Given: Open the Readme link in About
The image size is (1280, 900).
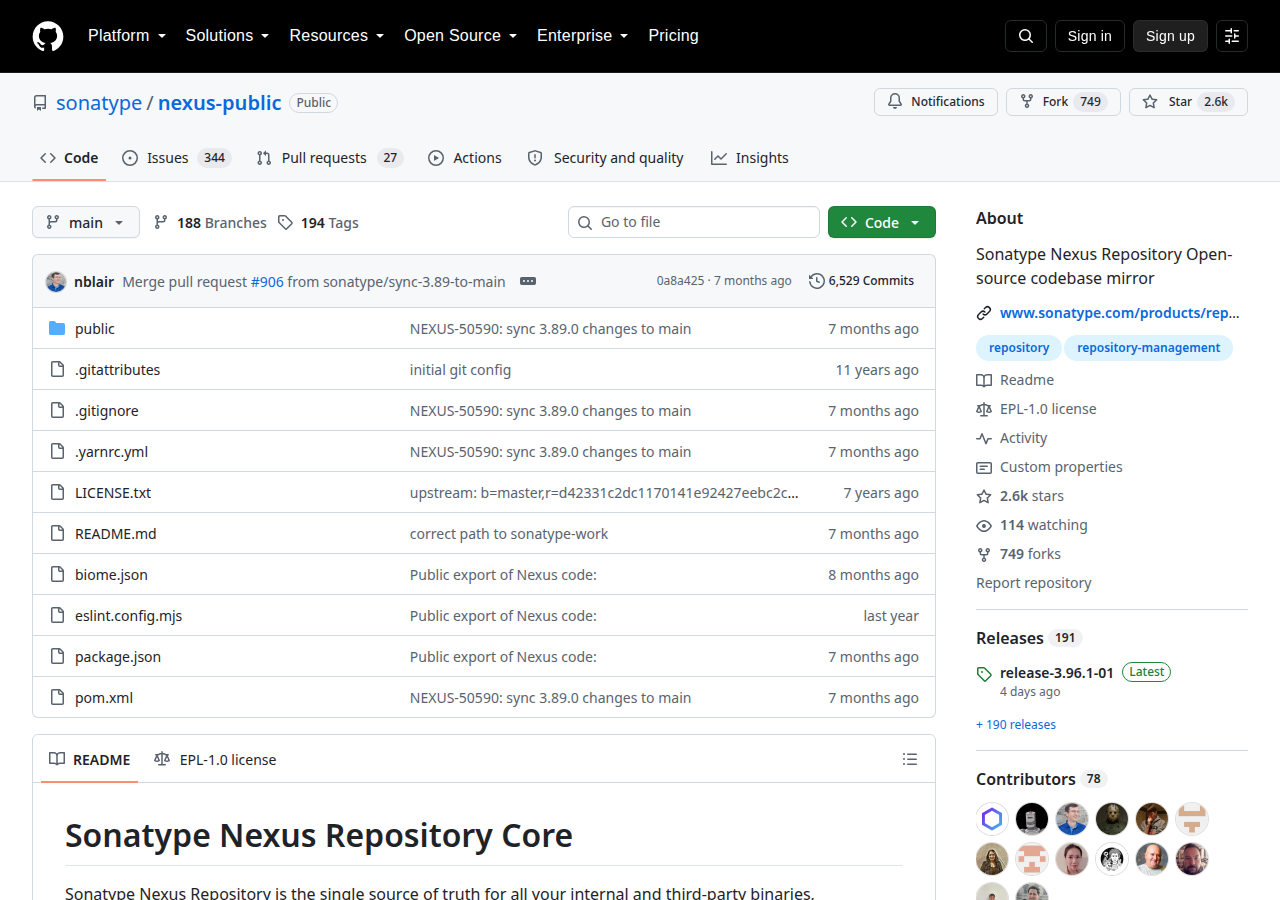Looking at the screenshot, I should (x=1015, y=380).
